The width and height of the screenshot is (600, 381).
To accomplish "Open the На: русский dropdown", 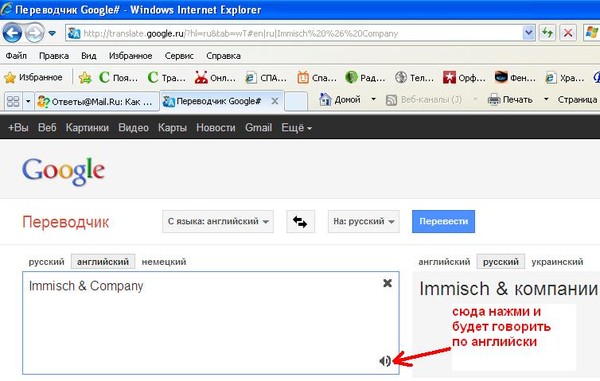I will click(x=364, y=221).
